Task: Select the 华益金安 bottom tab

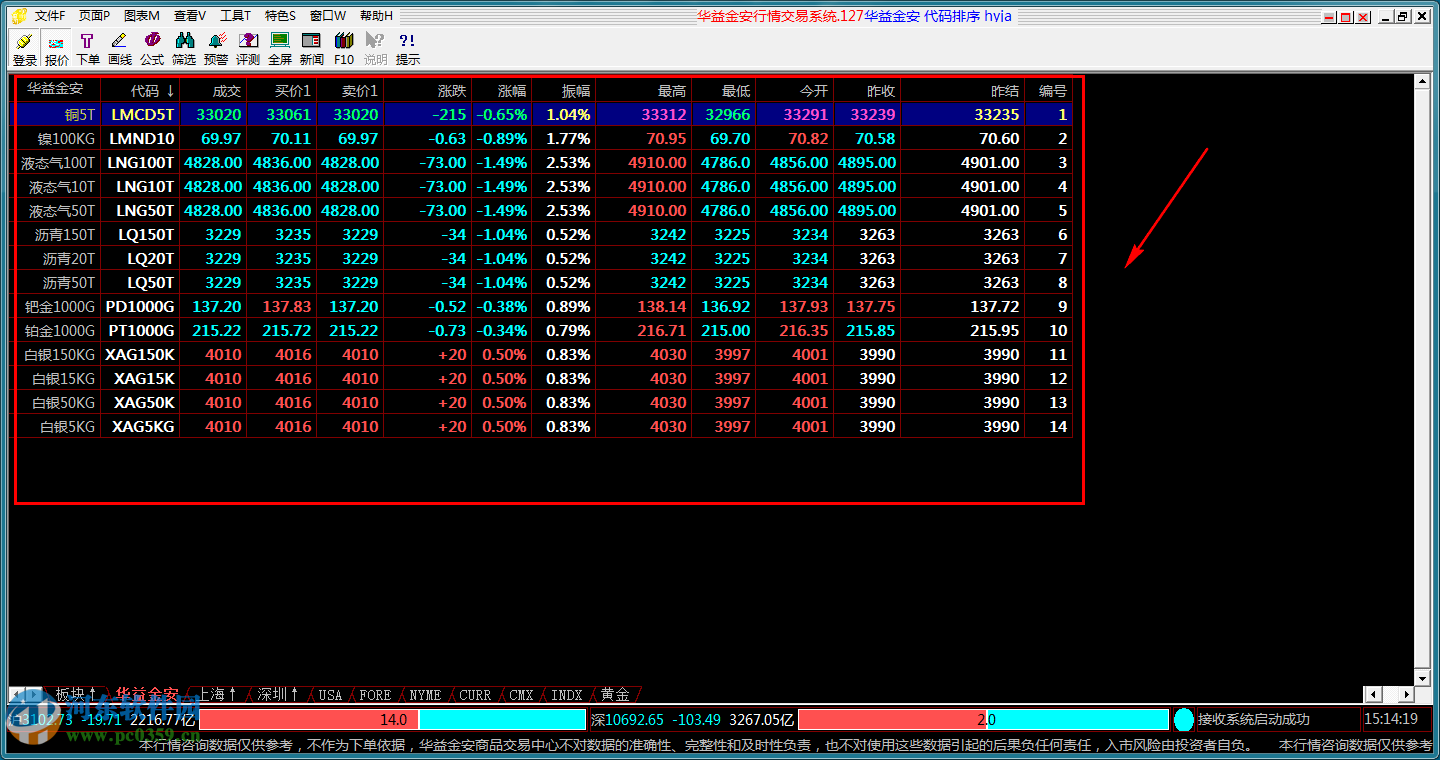Action: [146, 694]
